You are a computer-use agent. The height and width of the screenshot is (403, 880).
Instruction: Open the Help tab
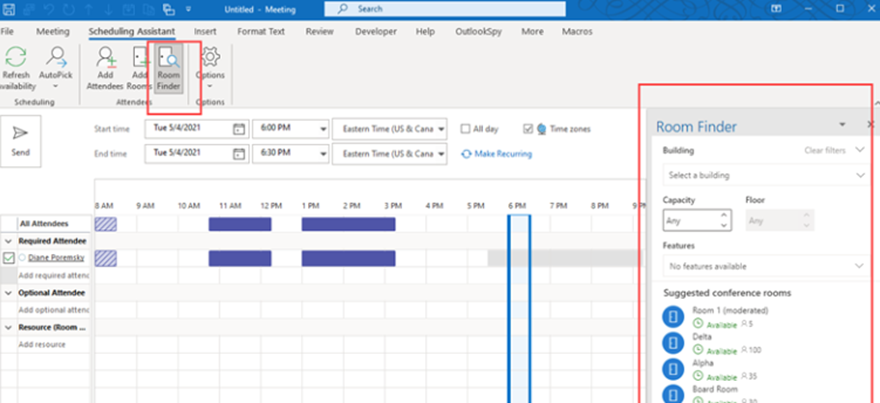[x=425, y=31]
